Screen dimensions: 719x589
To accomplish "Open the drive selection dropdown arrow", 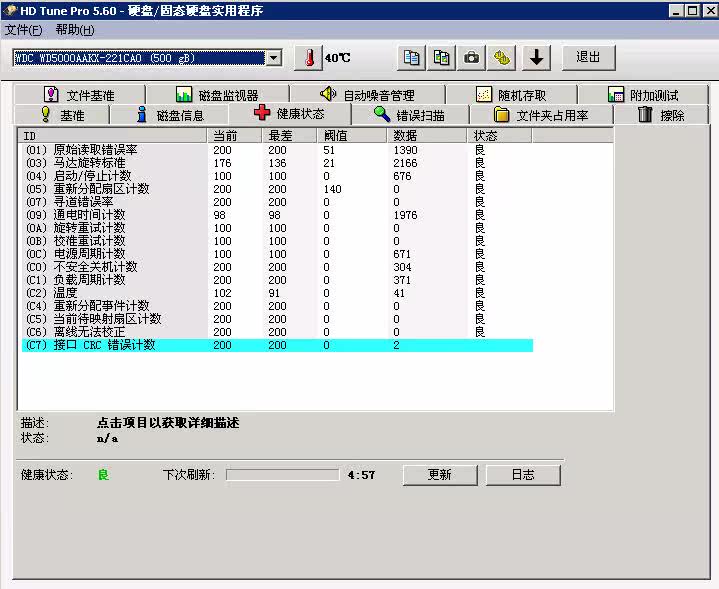I will tap(274, 58).
